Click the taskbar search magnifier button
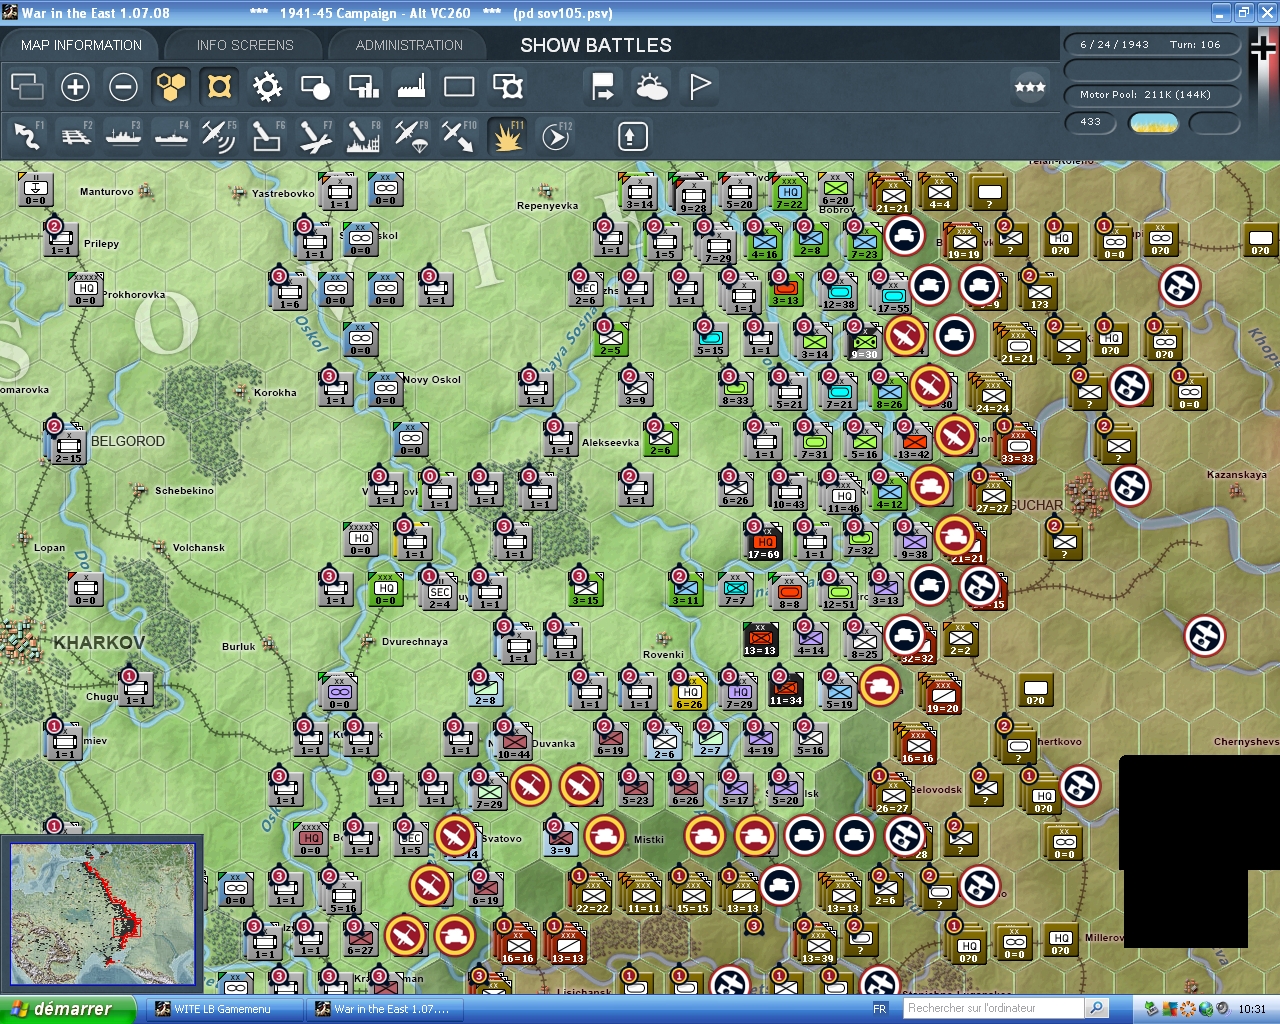1280x1024 pixels. [x=1097, y=1008]
